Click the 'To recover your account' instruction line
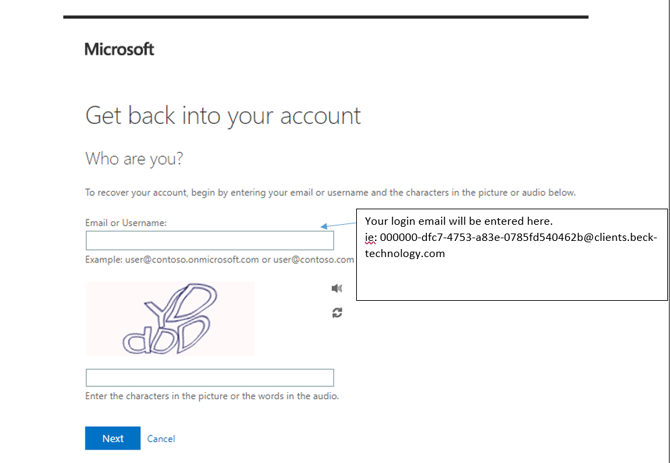This screenshot has width=670, height=463. 330,193
